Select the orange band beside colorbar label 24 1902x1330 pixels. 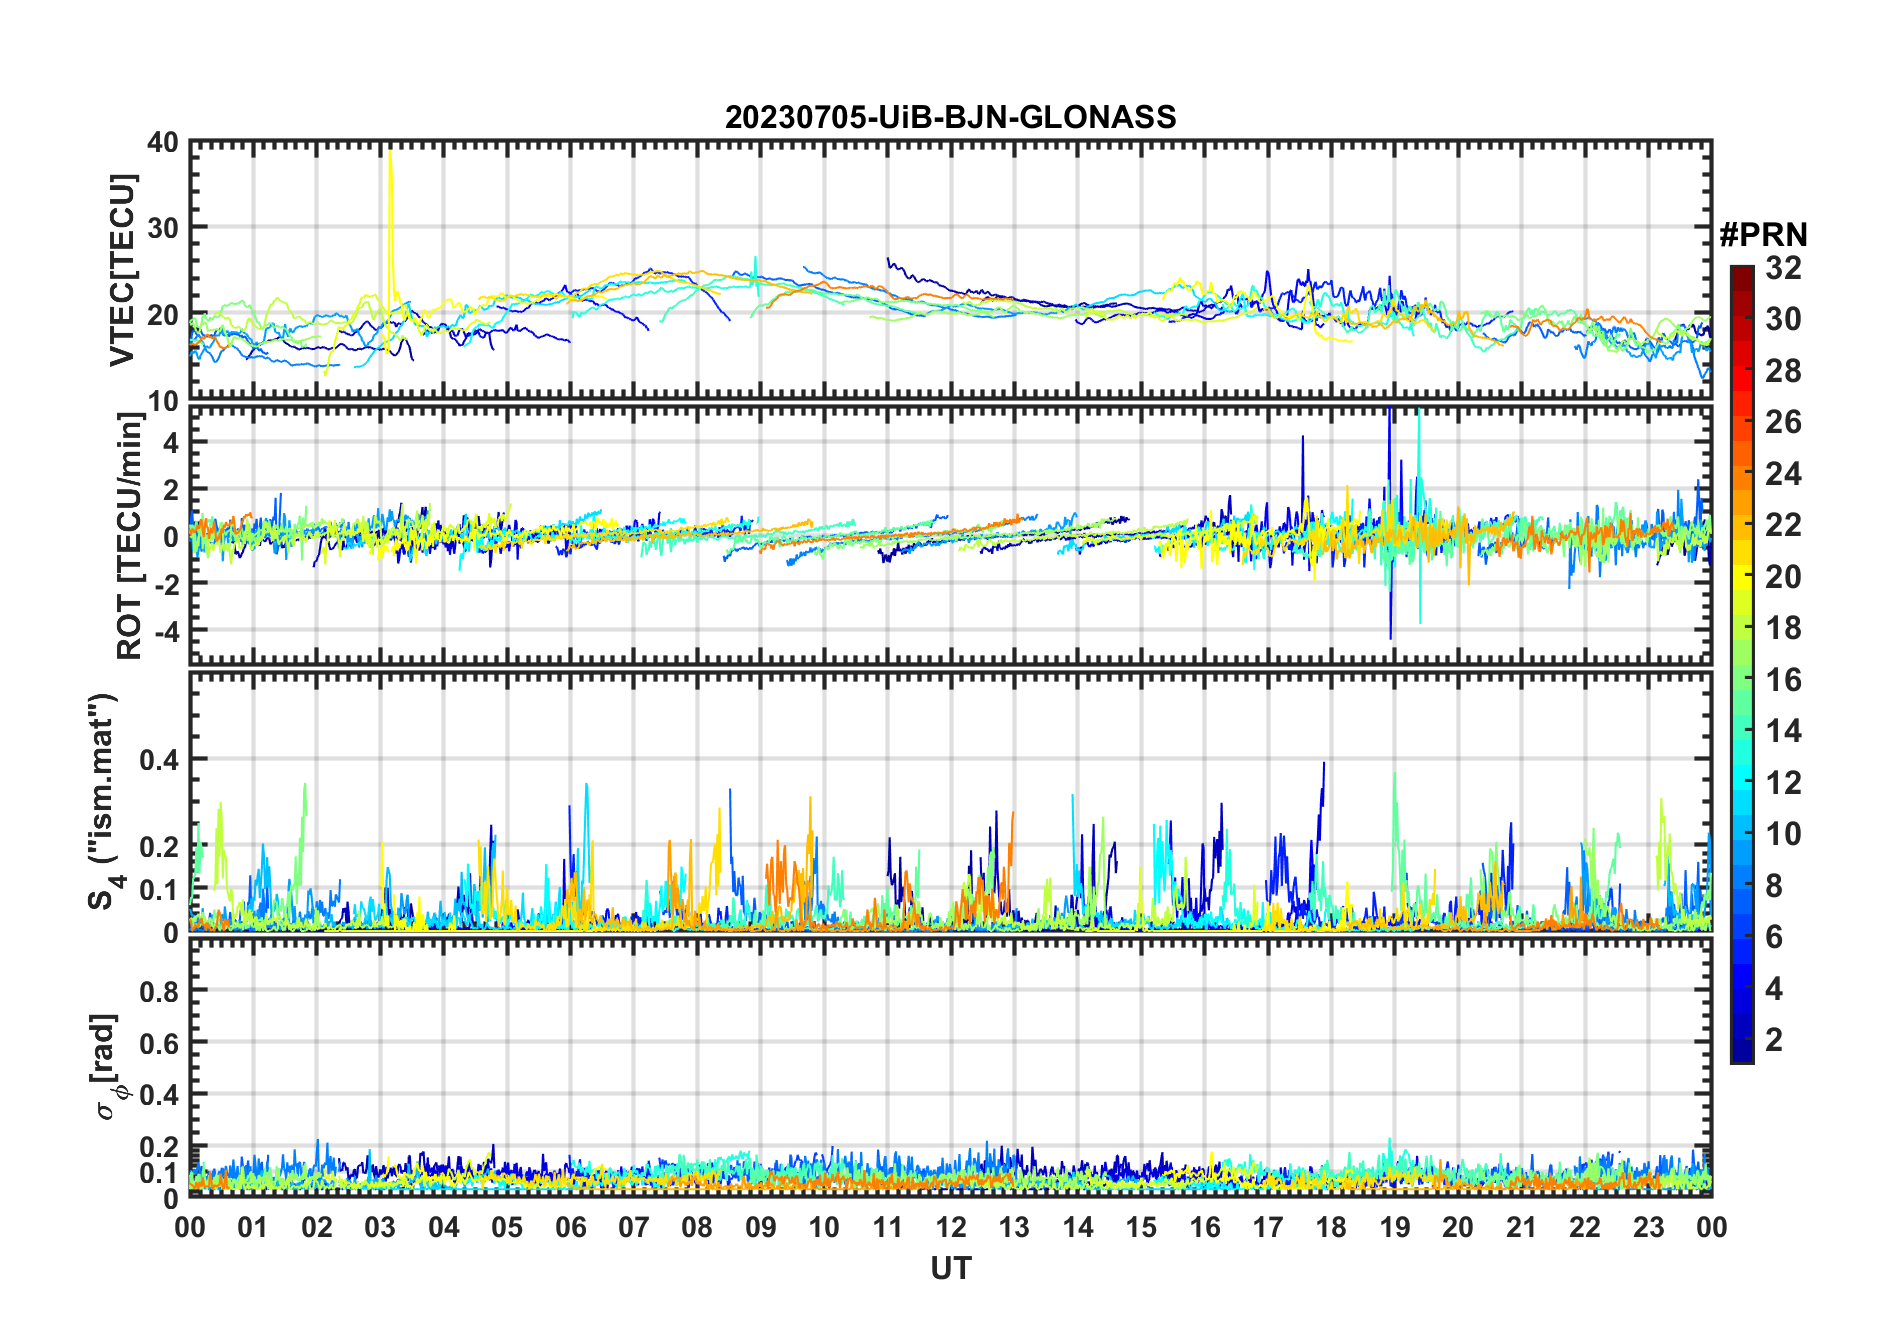click(x=1741, y=472)
